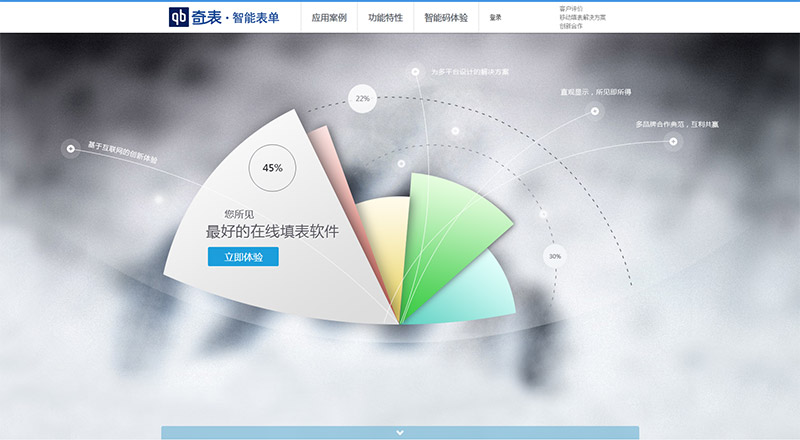Open the 应用案例 menu item
The height and width of the screenshot is (440, 800).
point(329,18)
